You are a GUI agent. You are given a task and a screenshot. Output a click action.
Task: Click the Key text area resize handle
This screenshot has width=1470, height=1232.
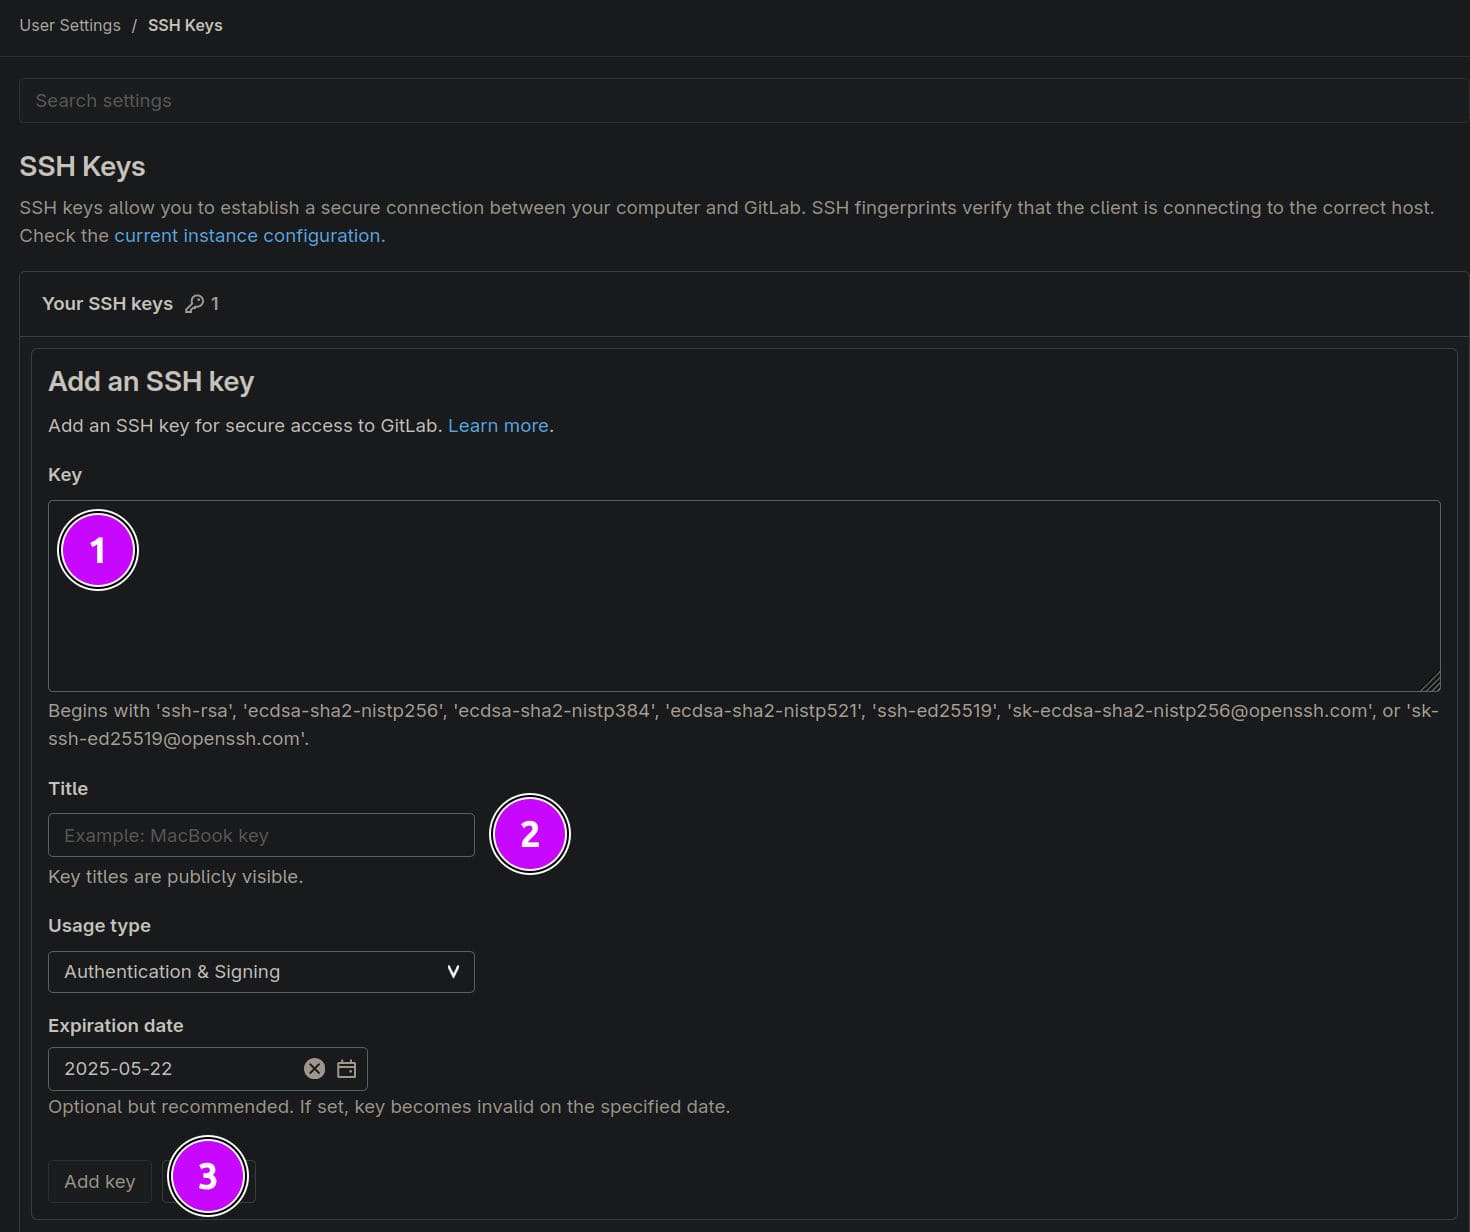(x=1431, y=682)
